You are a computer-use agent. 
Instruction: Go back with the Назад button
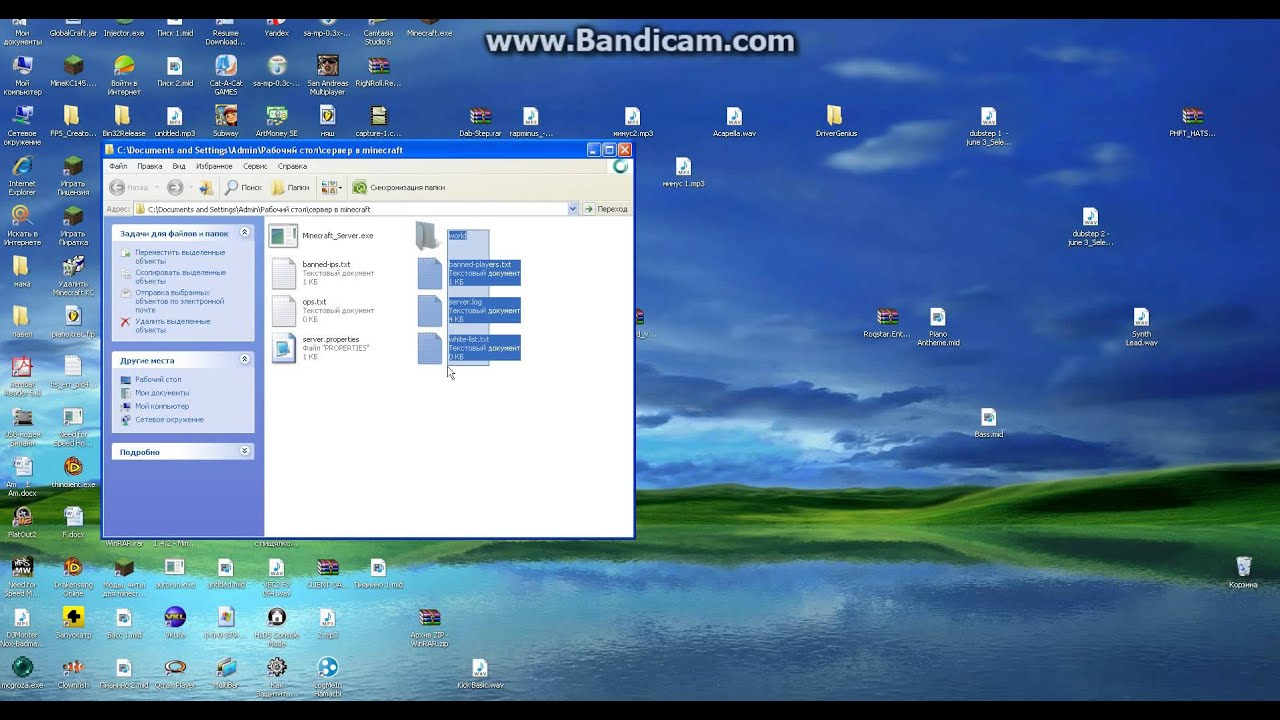pos(129,187)
